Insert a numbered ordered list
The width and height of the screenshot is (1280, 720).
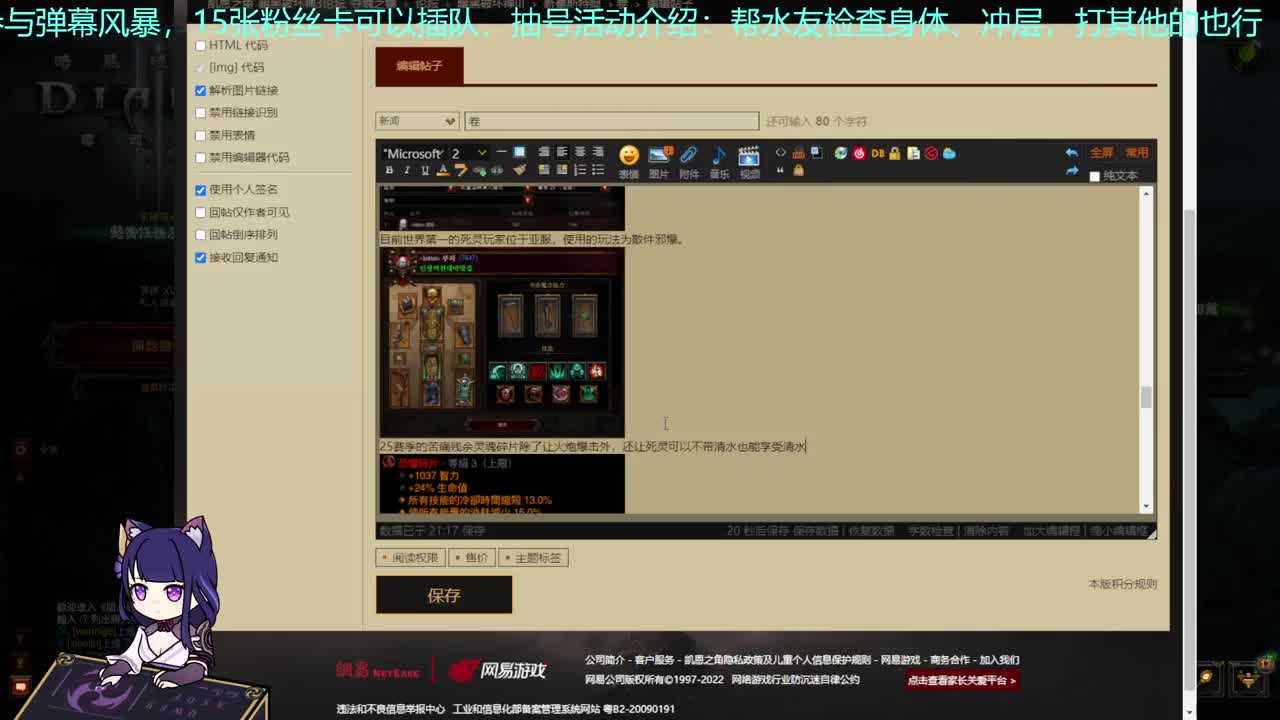click(580, 170)
